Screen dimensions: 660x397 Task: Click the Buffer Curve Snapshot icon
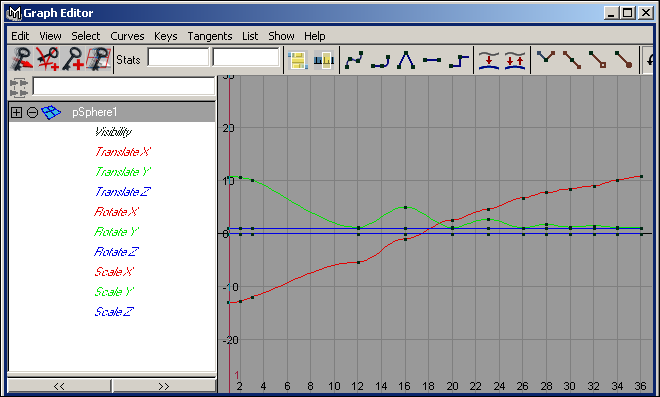(489, 60)
